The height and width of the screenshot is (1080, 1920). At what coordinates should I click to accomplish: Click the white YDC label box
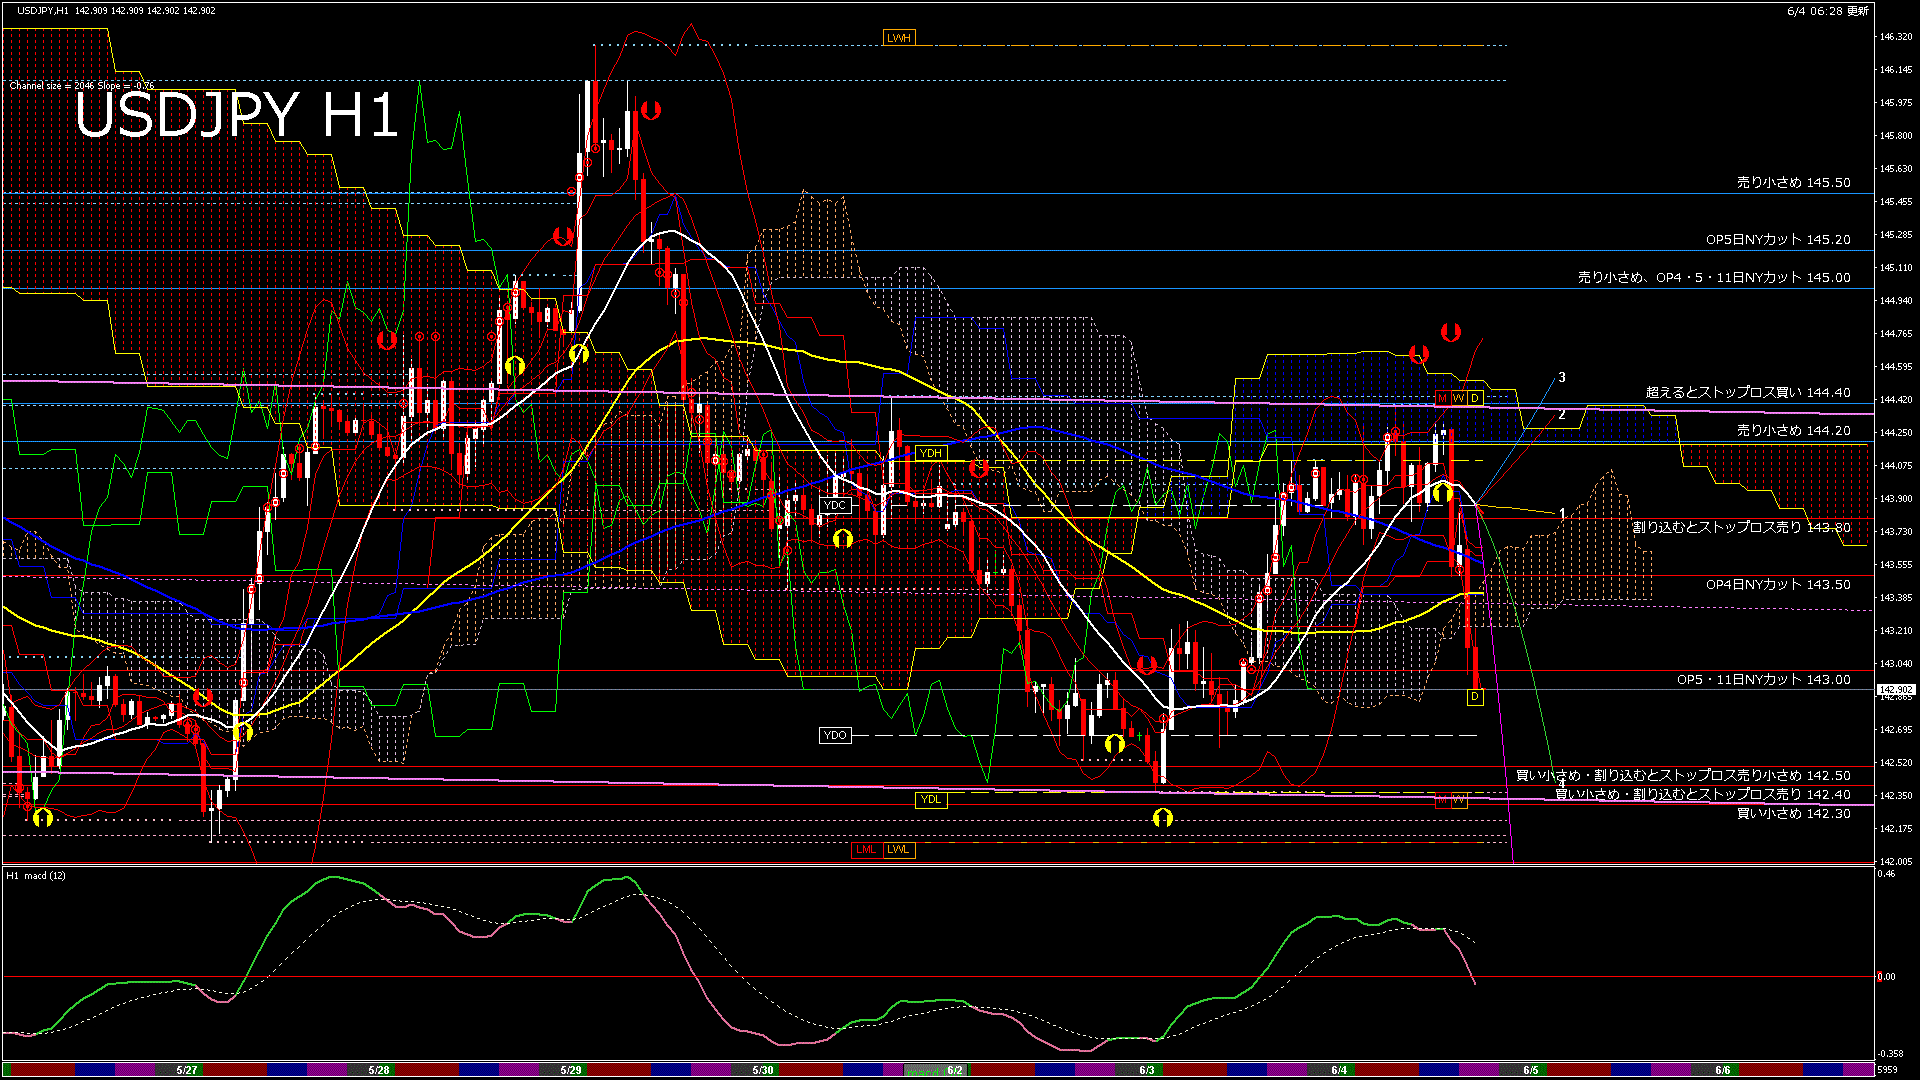point(835,506)
